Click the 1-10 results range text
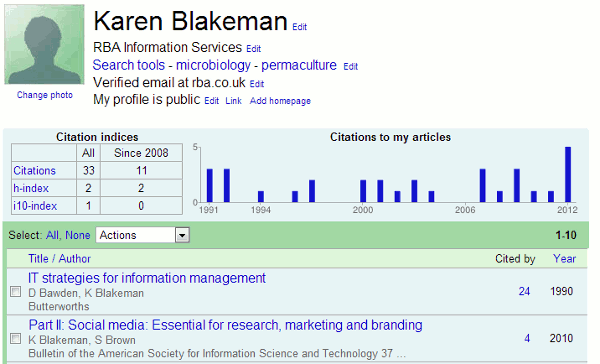 (x=566, y=235)
